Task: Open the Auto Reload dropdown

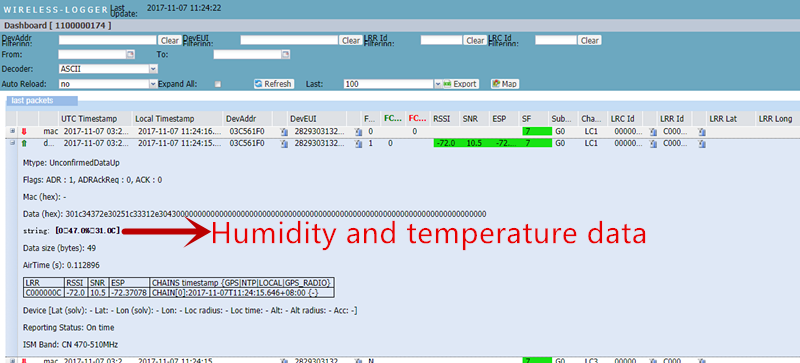Action: click(x=153, y=84)
